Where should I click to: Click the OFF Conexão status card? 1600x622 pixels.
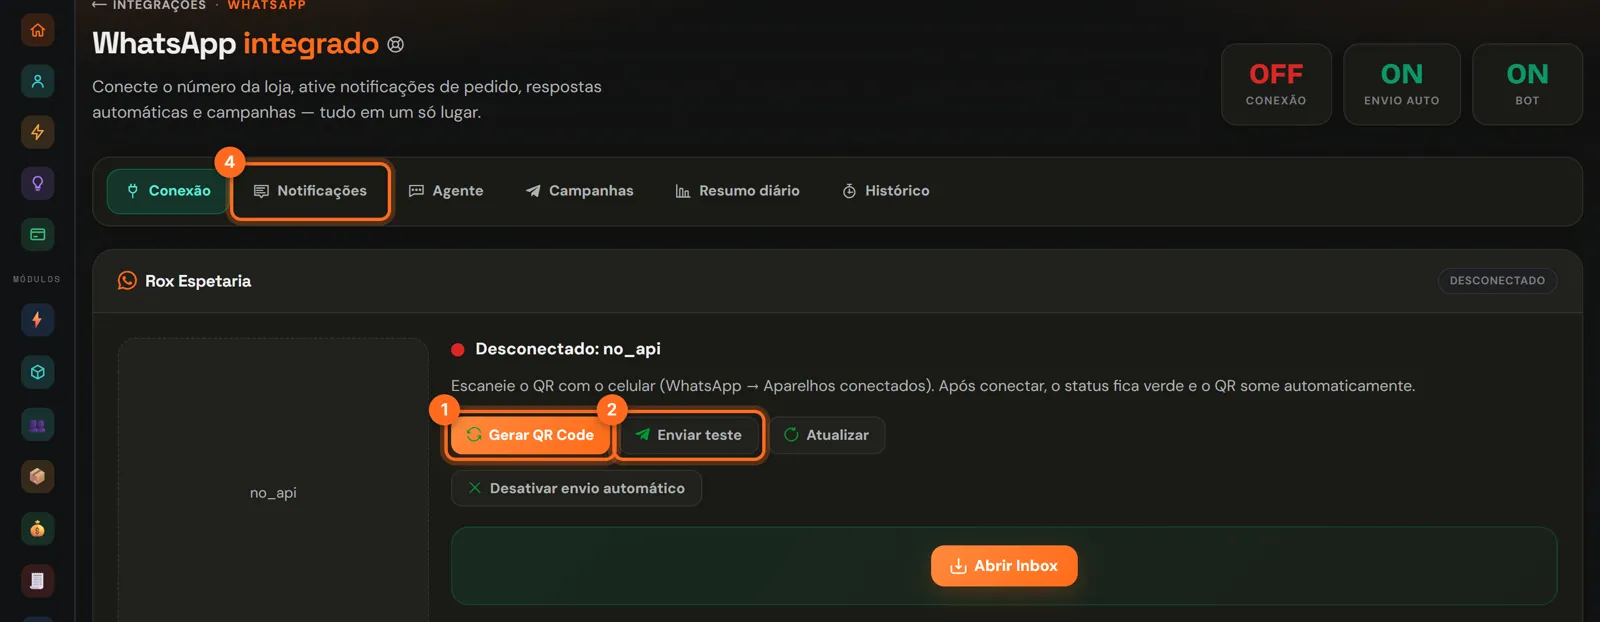pyautogui.click(x=1276, y=84)
